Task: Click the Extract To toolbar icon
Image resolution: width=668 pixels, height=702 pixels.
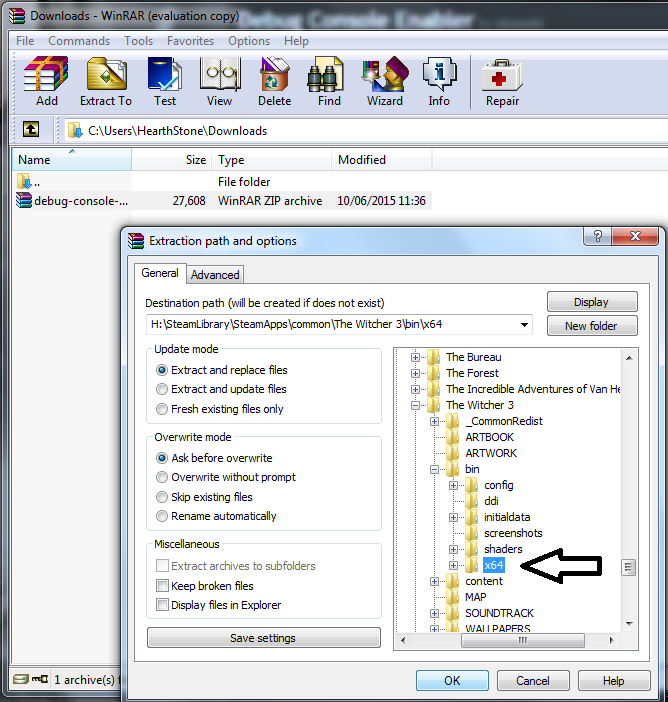Action: pos(106,74)
